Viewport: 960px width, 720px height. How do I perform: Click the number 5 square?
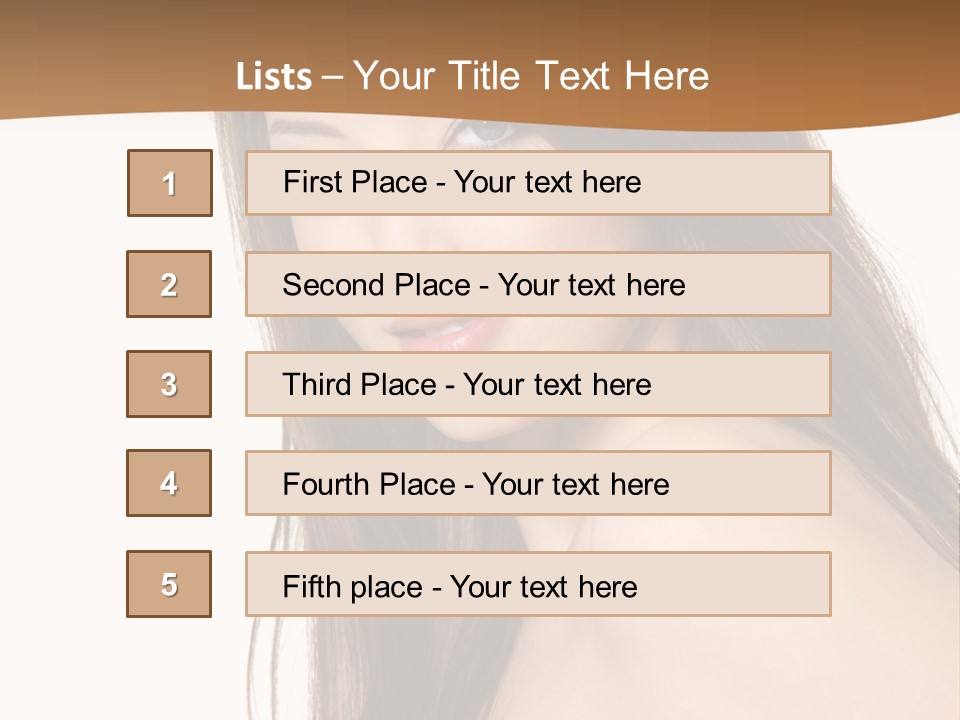(x=169, y=584)
